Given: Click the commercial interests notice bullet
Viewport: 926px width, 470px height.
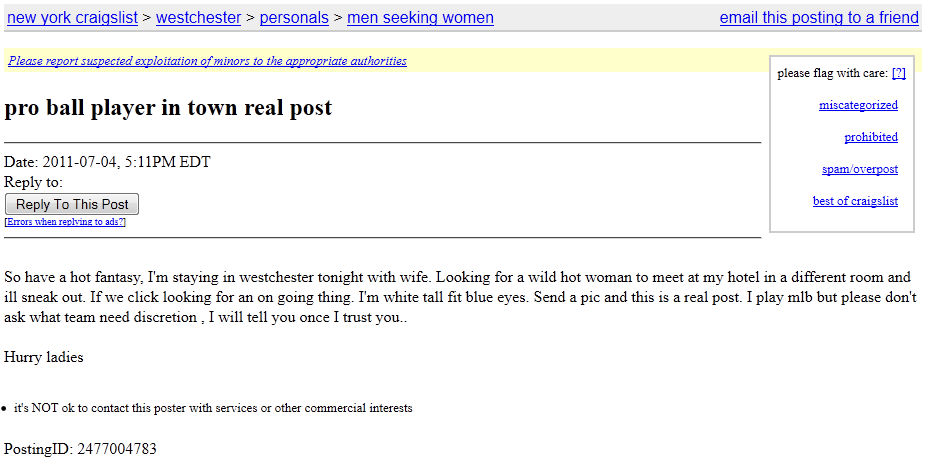Looking at the screenshot, I should (x=213, y=408).
